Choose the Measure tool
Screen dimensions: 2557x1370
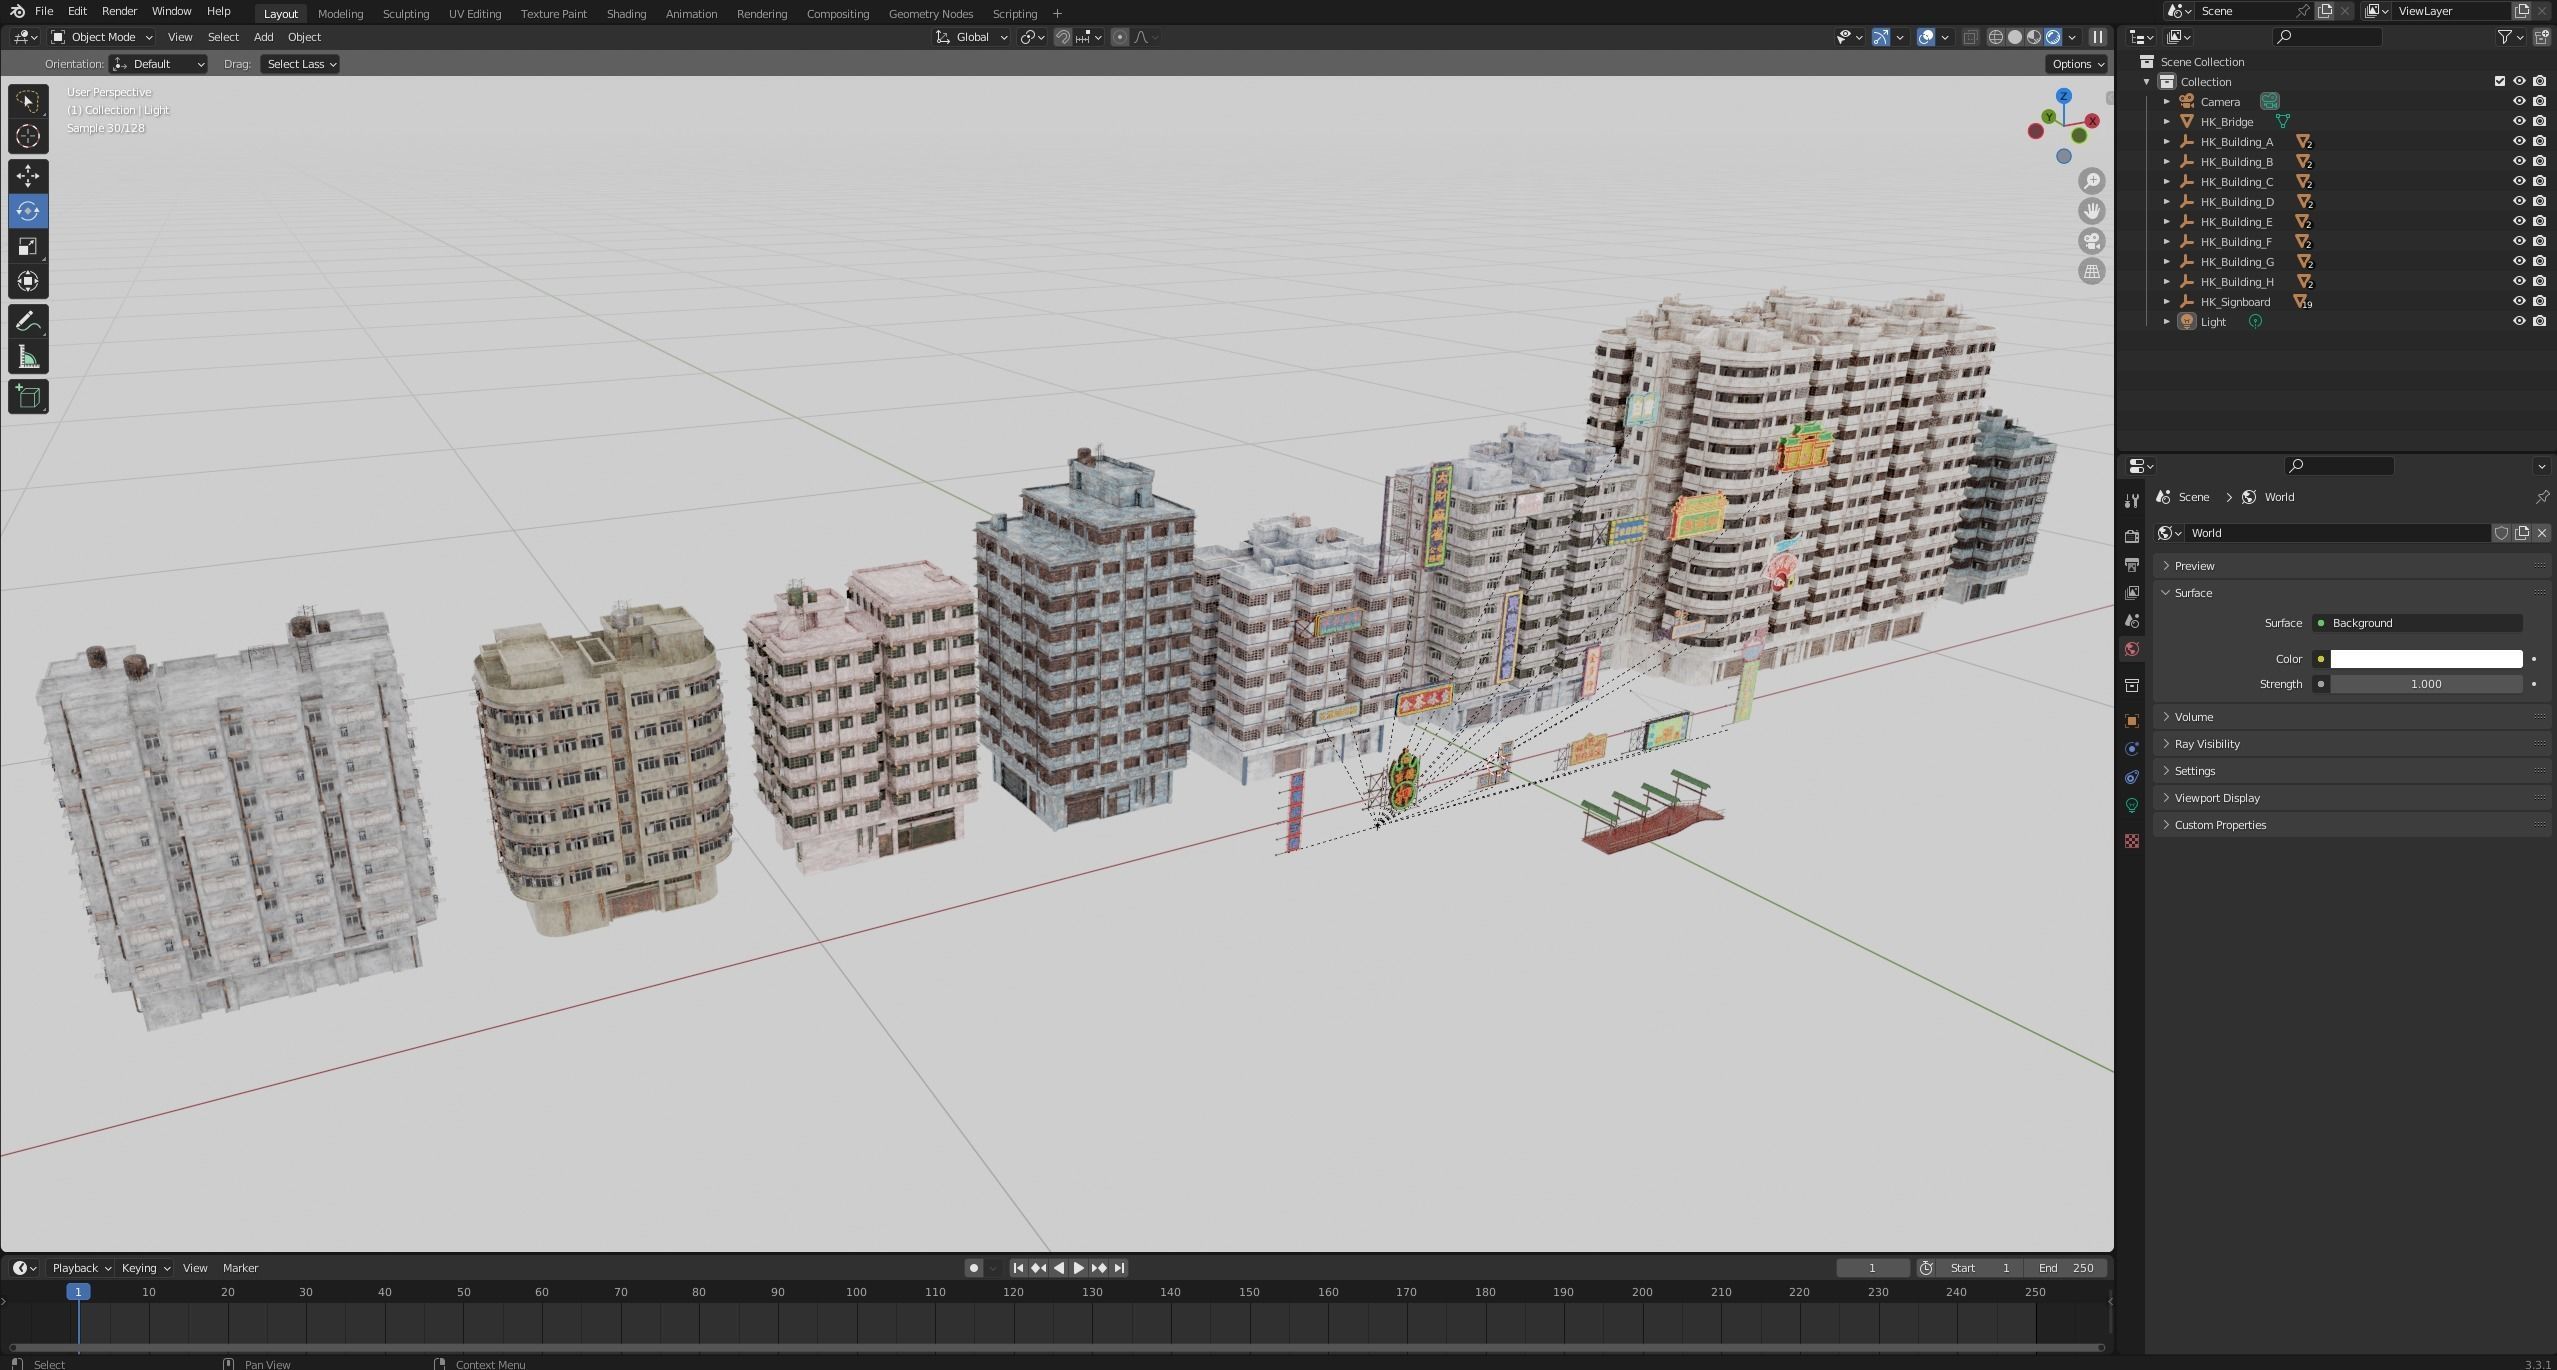[x=28, y=358]
